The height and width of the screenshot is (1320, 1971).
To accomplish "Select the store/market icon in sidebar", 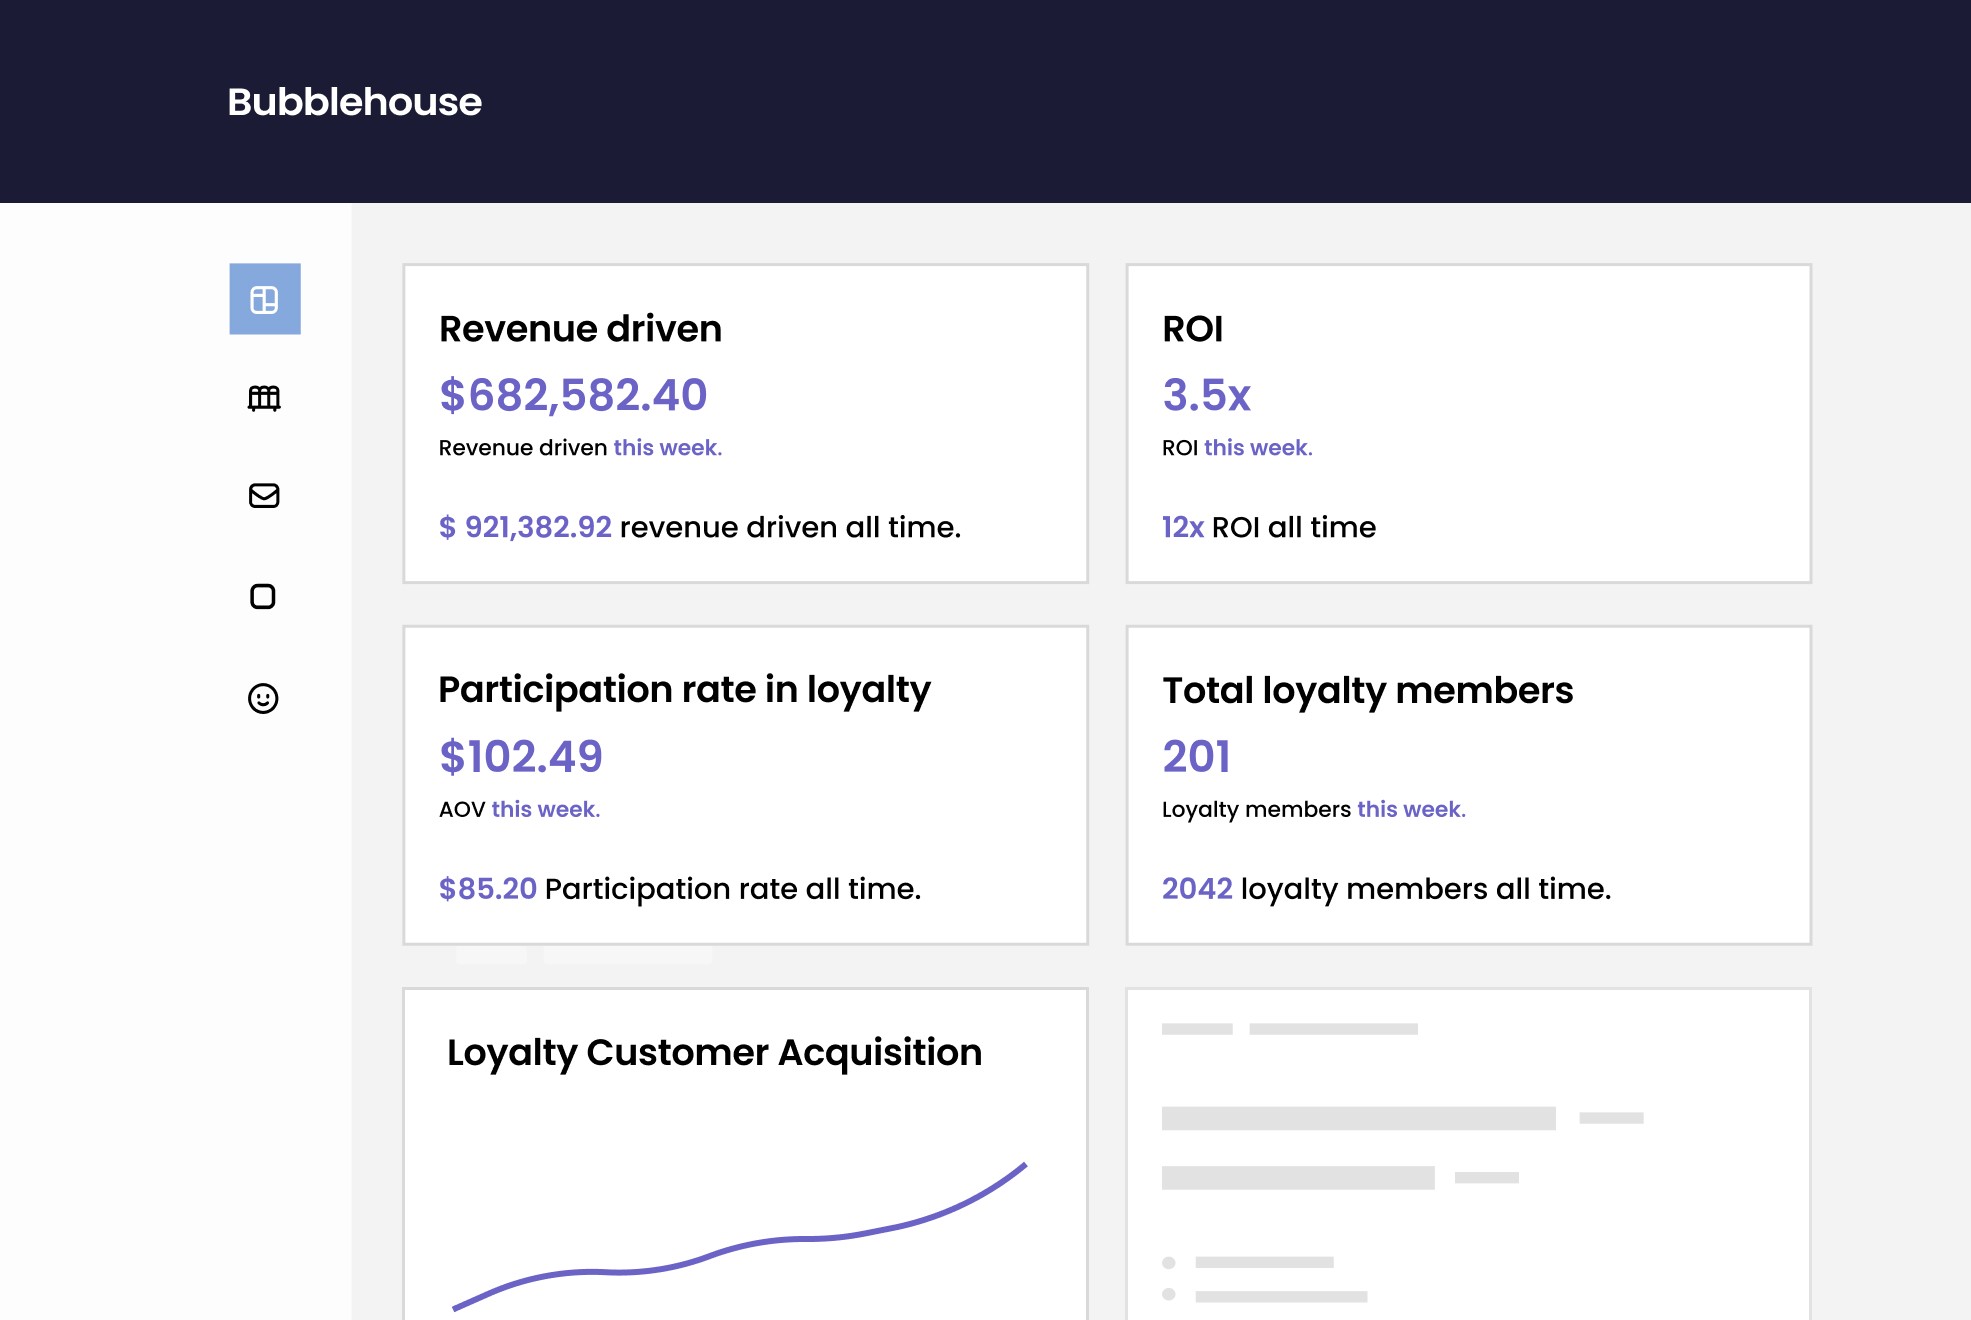I will pyautogui.click(x=264, y=398).
